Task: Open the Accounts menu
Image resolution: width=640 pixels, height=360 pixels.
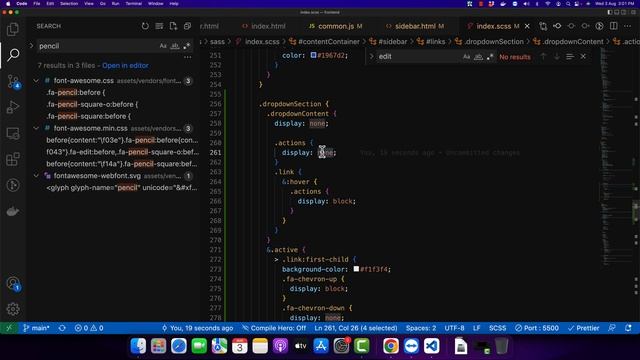Action: coord(13,284)
